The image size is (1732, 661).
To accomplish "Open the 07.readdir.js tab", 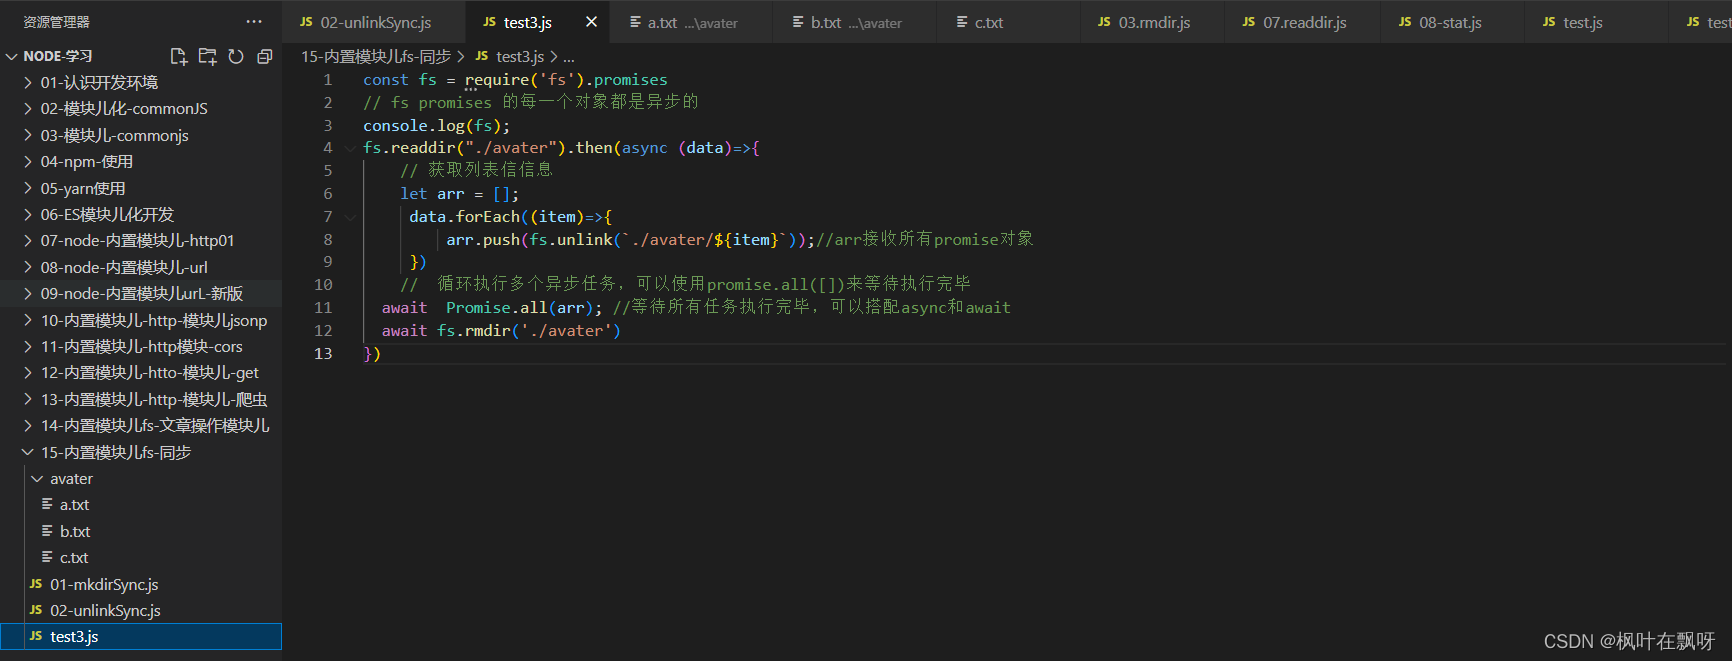I will point(1304,21).
